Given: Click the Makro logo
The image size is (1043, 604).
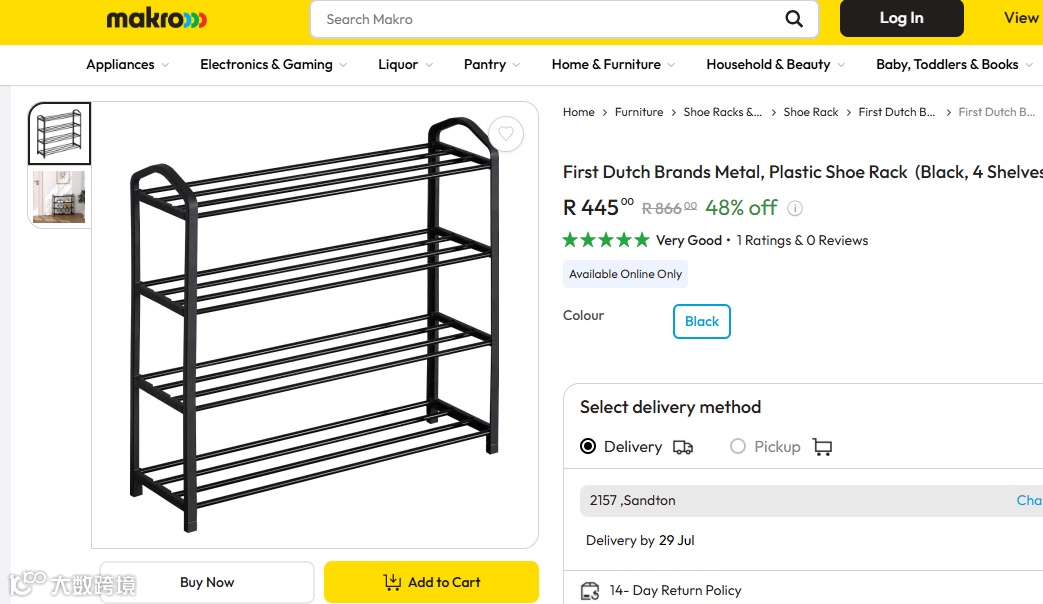Looking at the screenshot, I should (x=157, y=19).
